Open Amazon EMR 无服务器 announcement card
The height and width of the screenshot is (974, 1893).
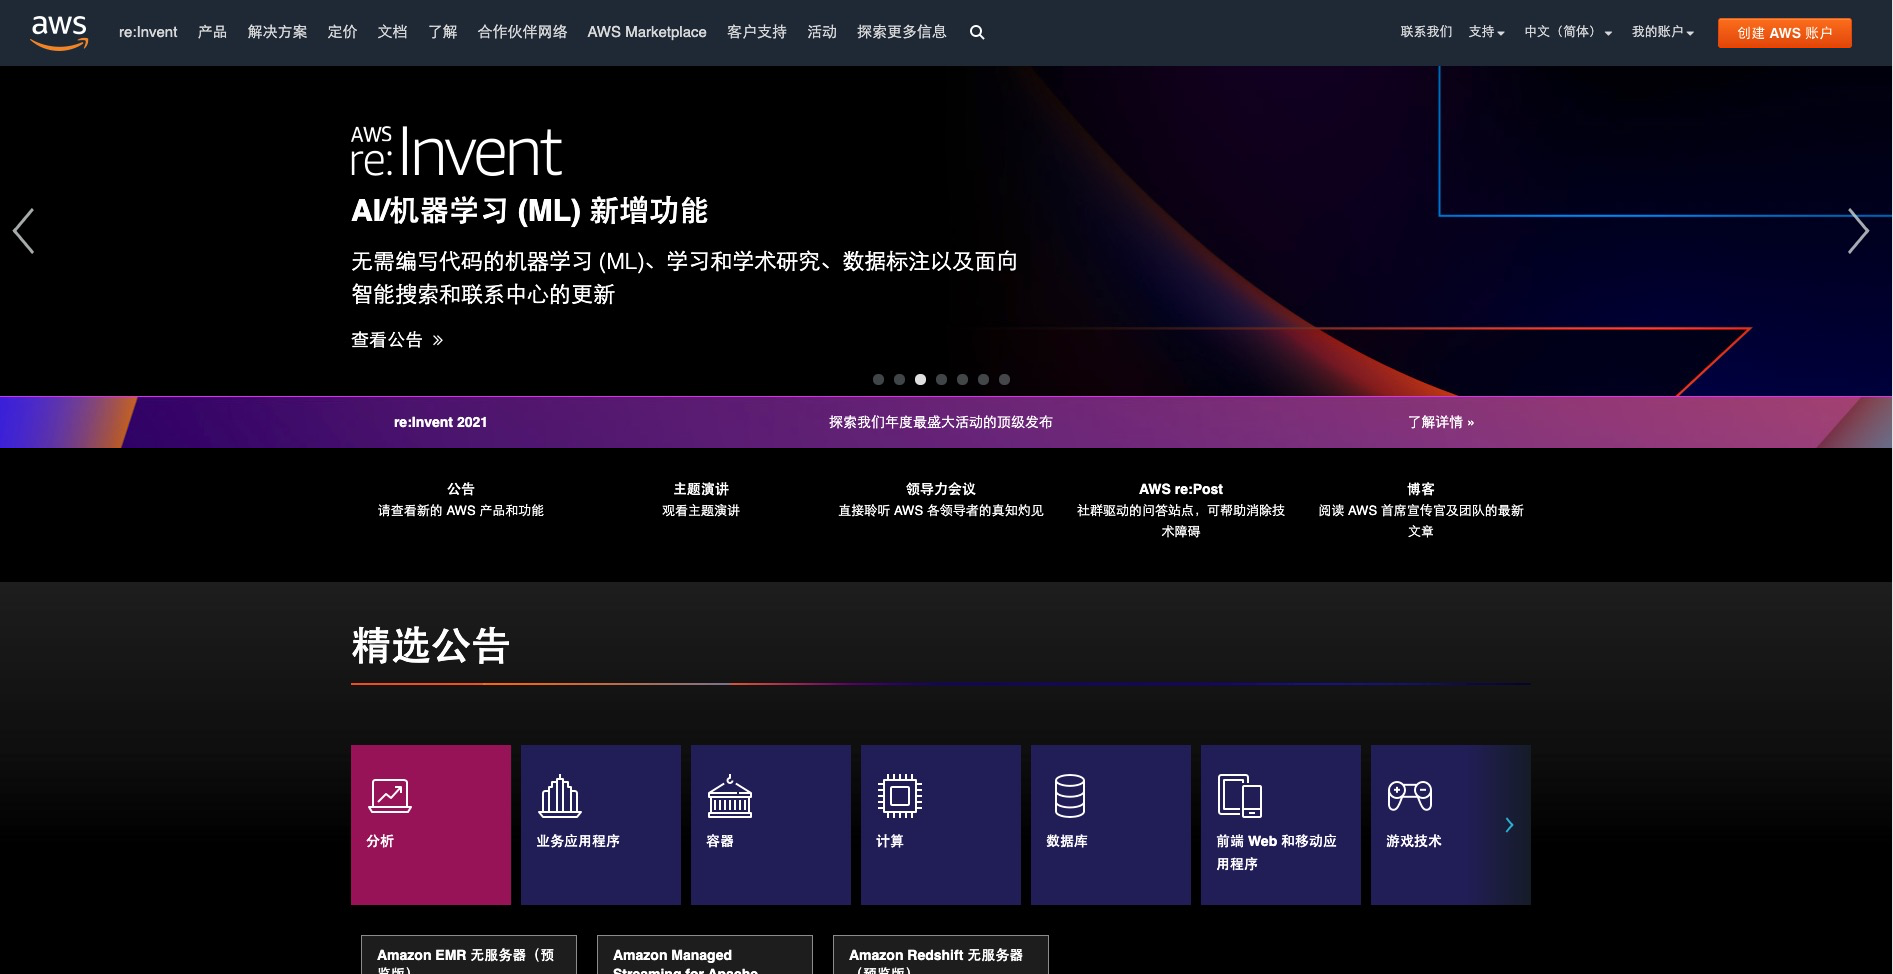469,955
